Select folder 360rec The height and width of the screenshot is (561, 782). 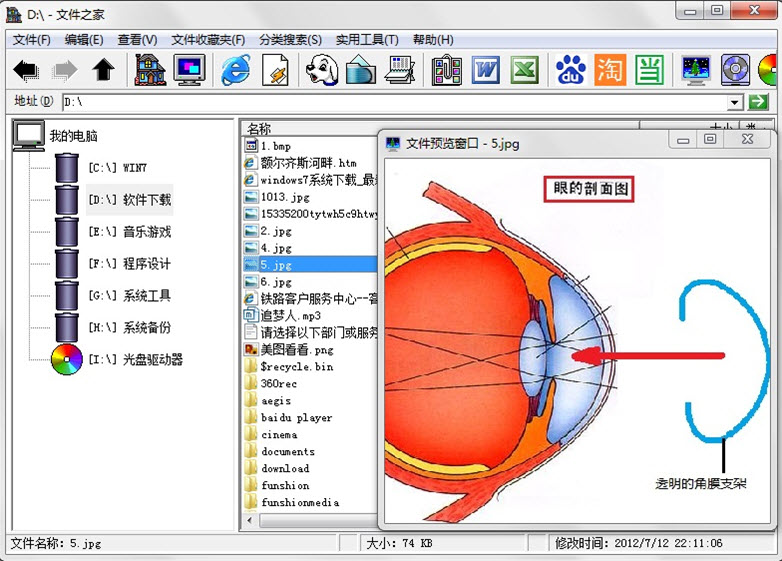(278, 383)
